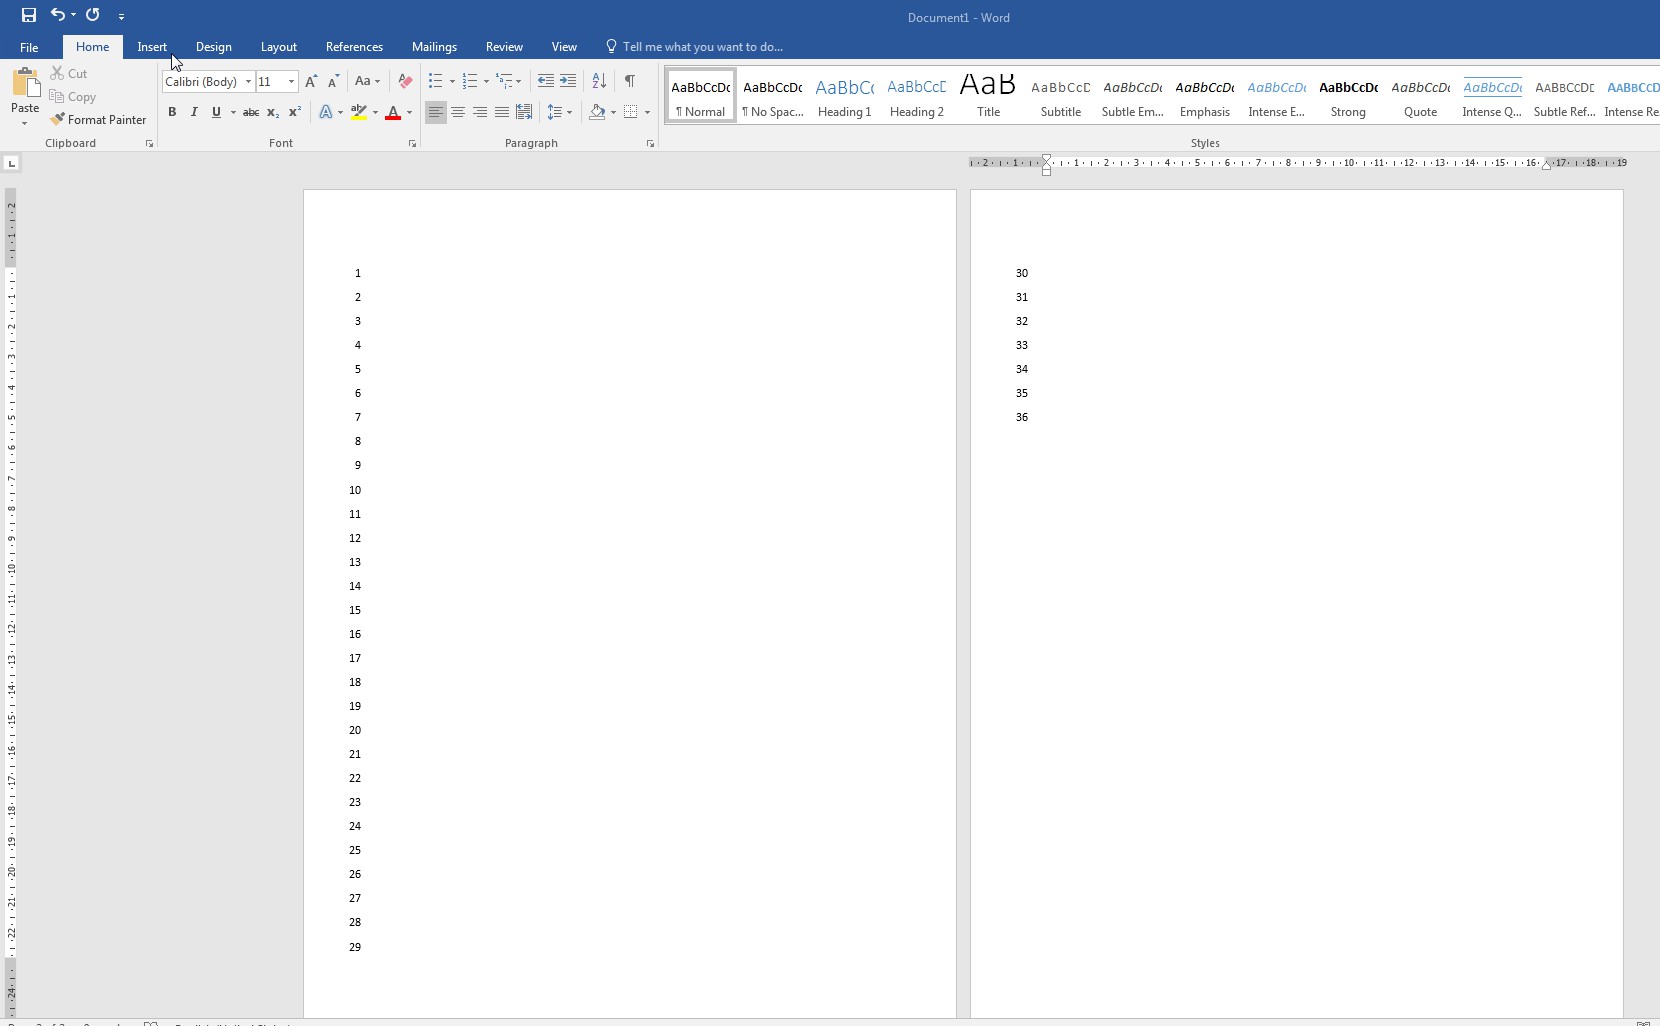
Task: Toggle strikethrough formatting
Action: (x=251, y=112)
